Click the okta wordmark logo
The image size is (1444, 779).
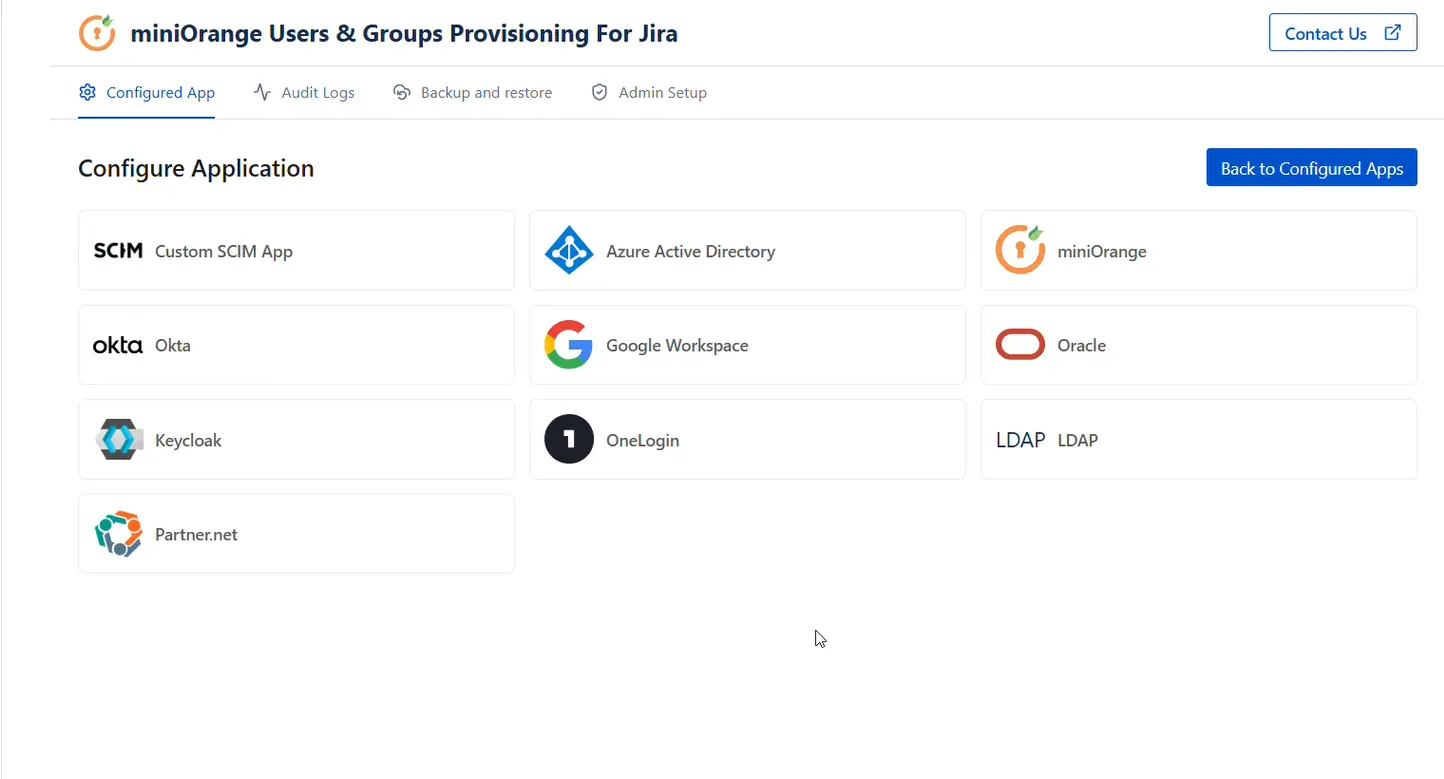118,345
